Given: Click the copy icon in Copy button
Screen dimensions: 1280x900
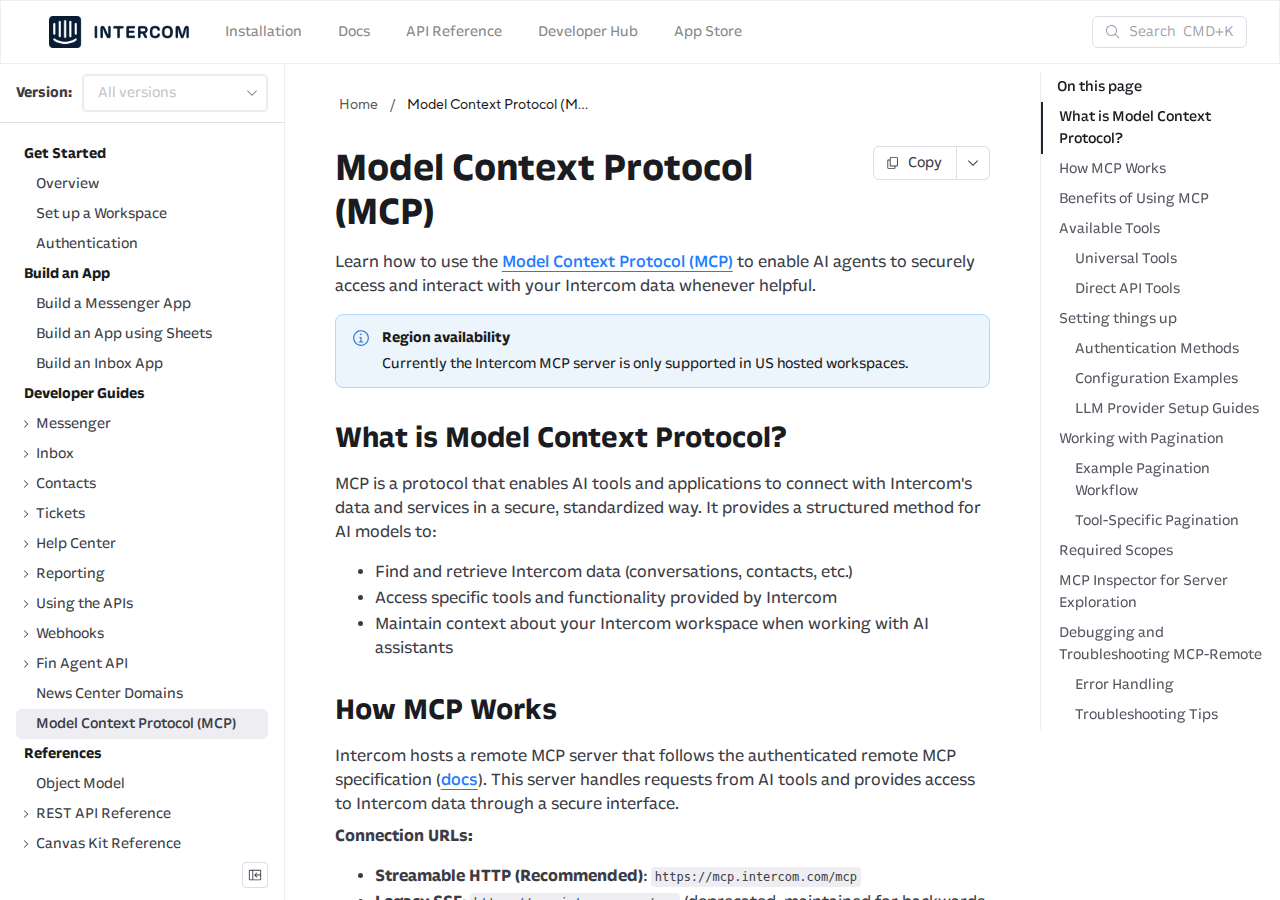Looking at the screenshot, I should click(x=892, y=163).
